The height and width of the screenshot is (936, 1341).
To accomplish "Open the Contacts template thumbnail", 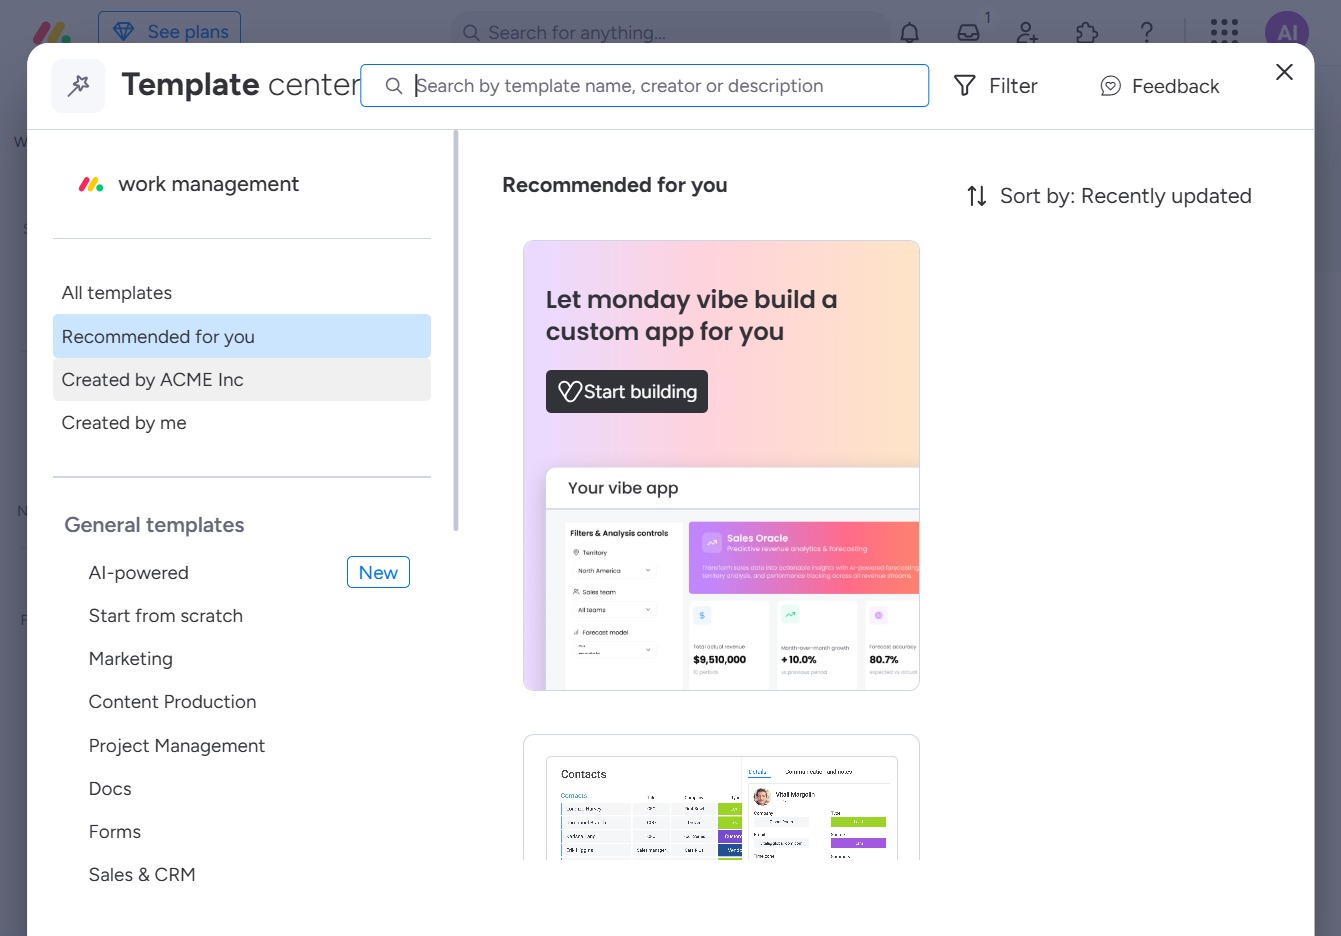I will 721,798.
